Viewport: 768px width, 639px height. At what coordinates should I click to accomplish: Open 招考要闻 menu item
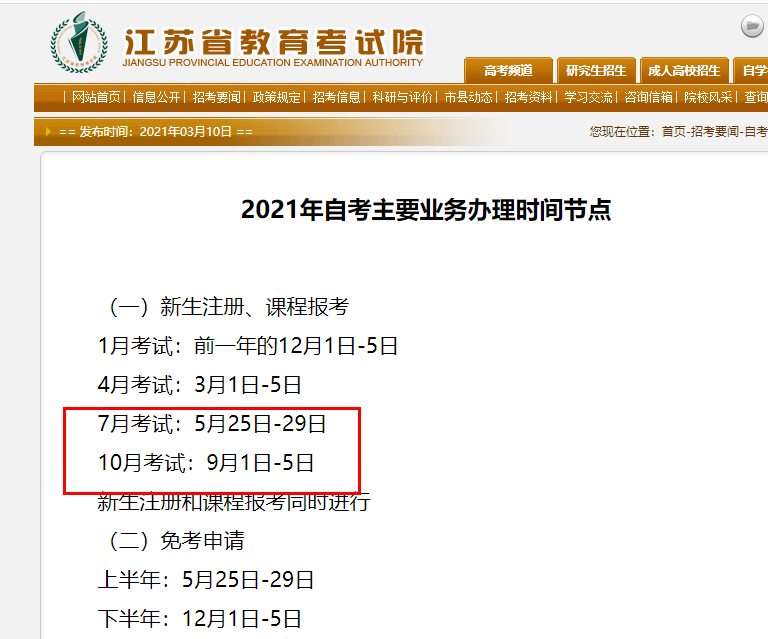click(x=216, y=97)
